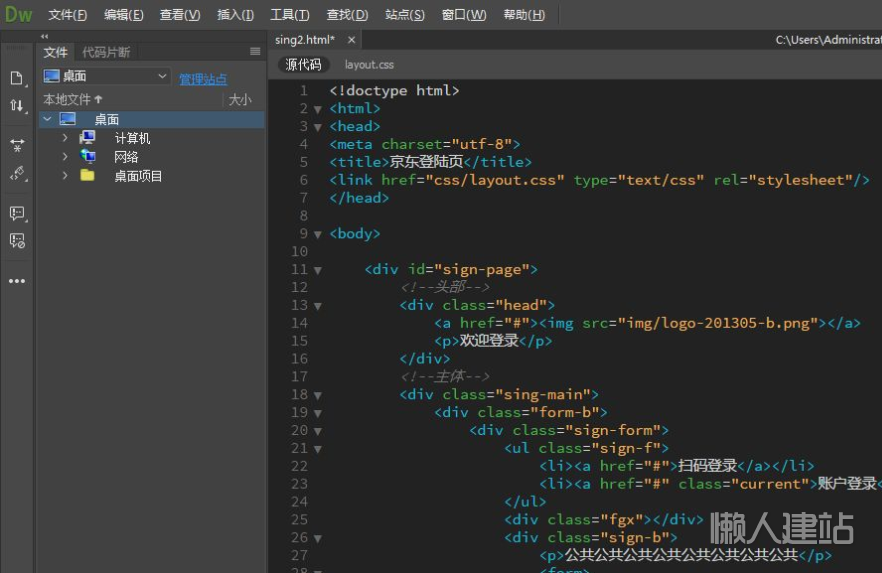
Task: Click the apply comment icon
Action: 17,213
